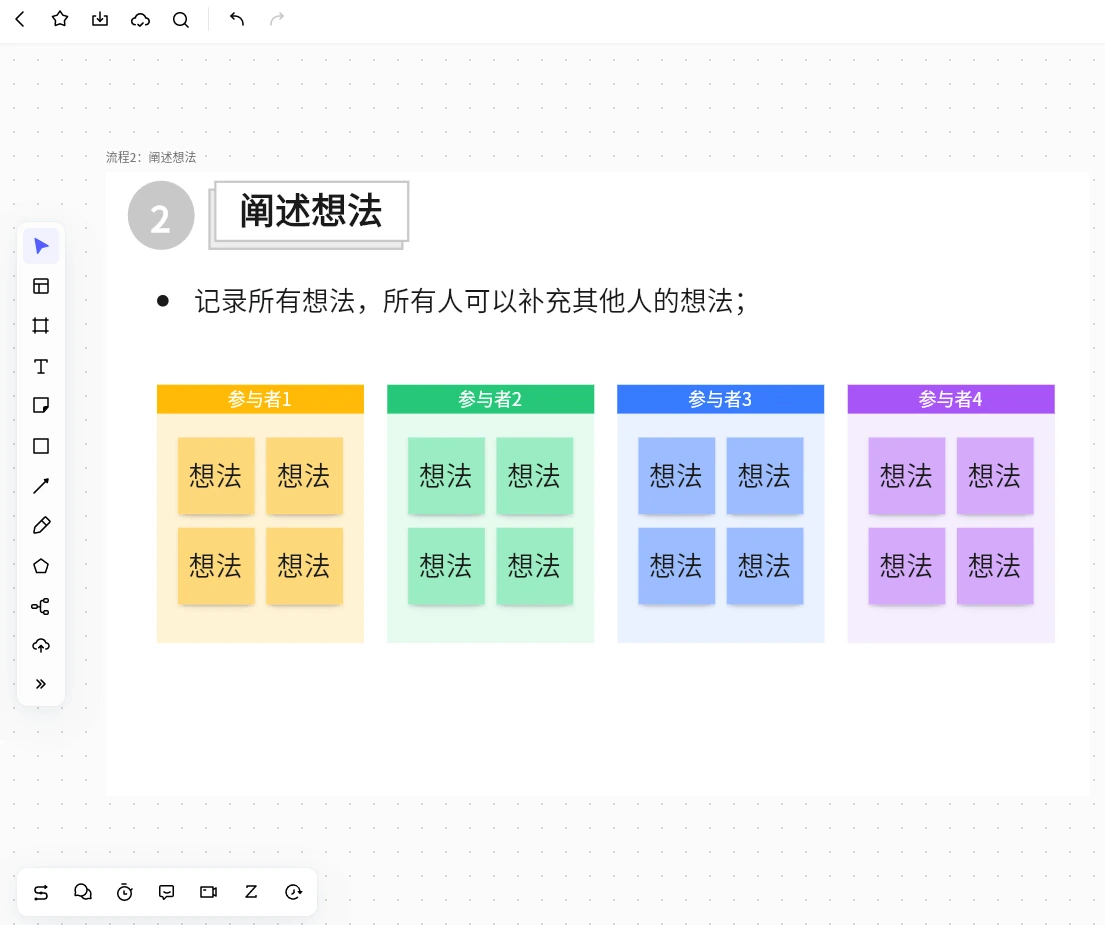The image size is (1105, 925).
Task: Select the blue 参与者3 header
Action: coord(720,399)
